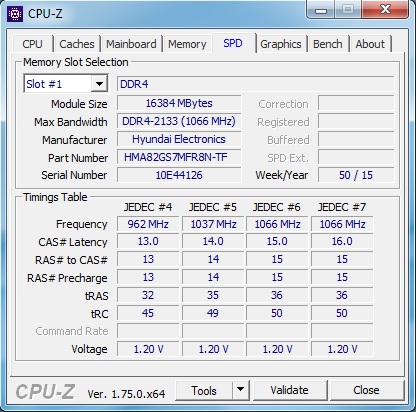Click CAS# Latency value 14.0
416x412 pixels.
(213, 241)
